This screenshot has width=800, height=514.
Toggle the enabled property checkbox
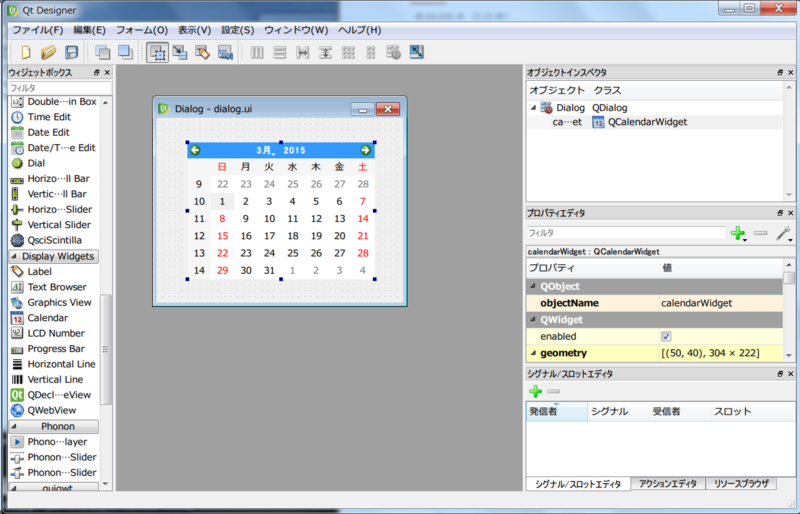[666, 336]
